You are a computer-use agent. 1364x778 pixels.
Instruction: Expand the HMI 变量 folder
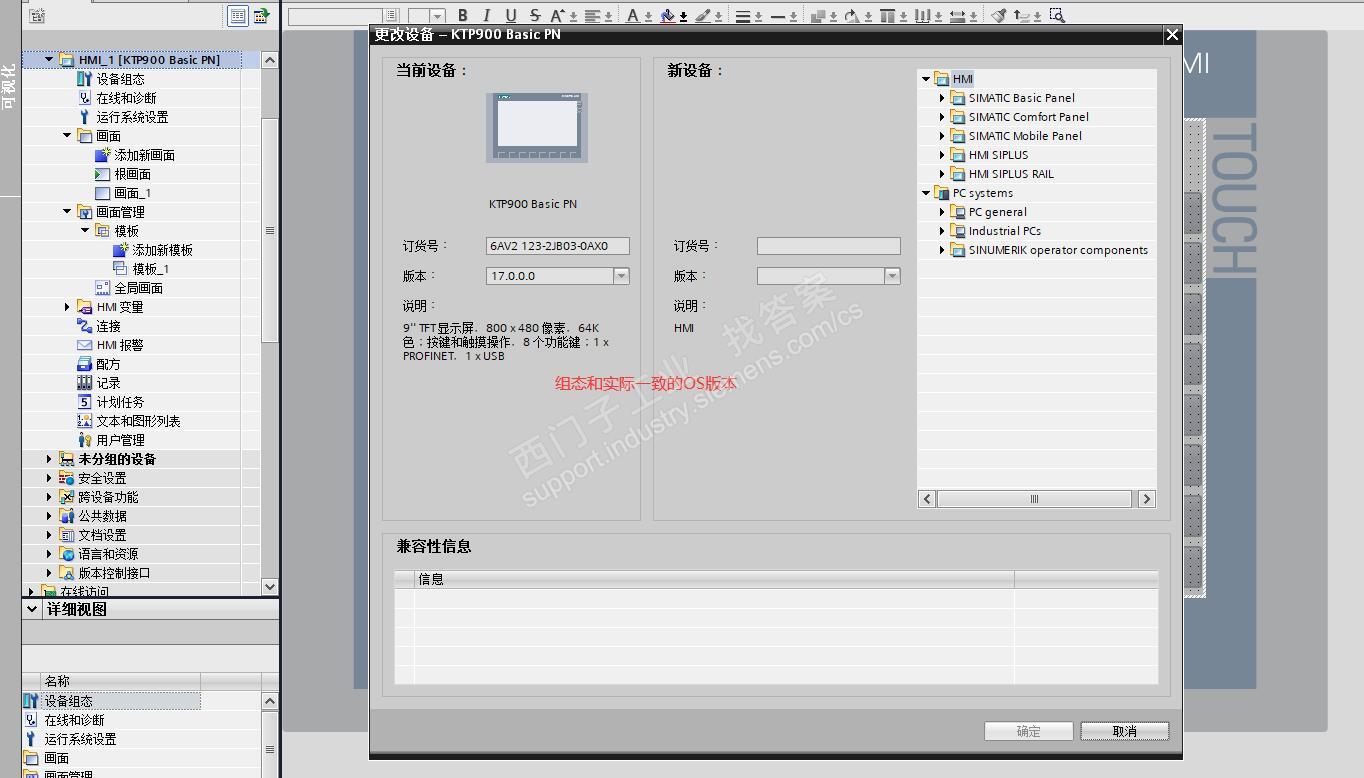(67, 307)
